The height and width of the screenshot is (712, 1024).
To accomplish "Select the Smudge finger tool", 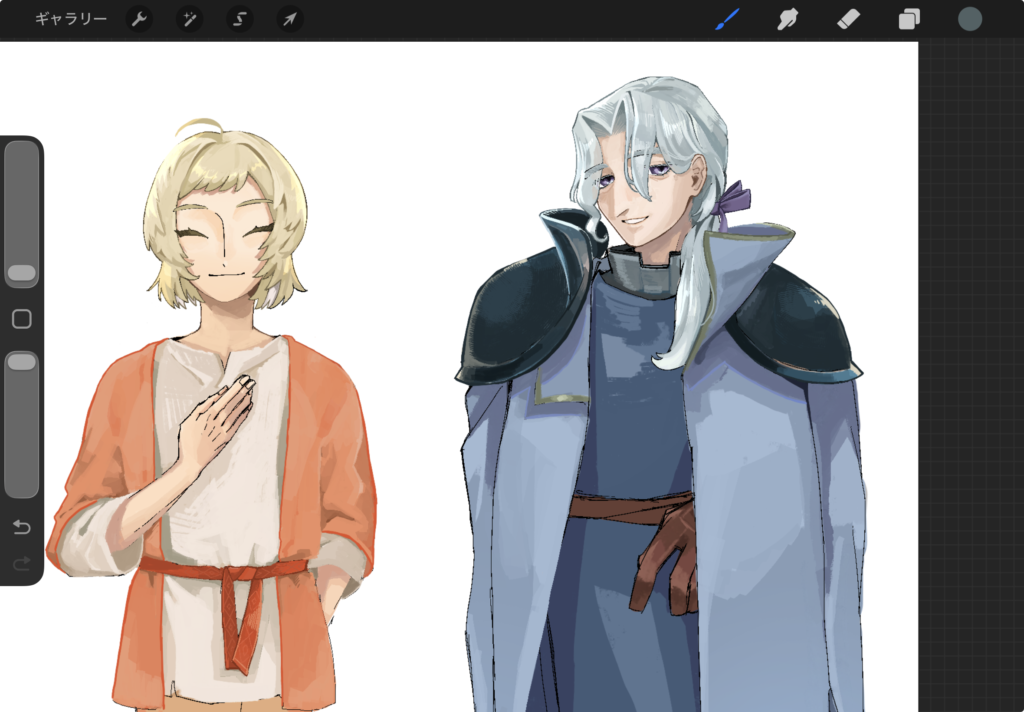I will (x=788, y=19).
